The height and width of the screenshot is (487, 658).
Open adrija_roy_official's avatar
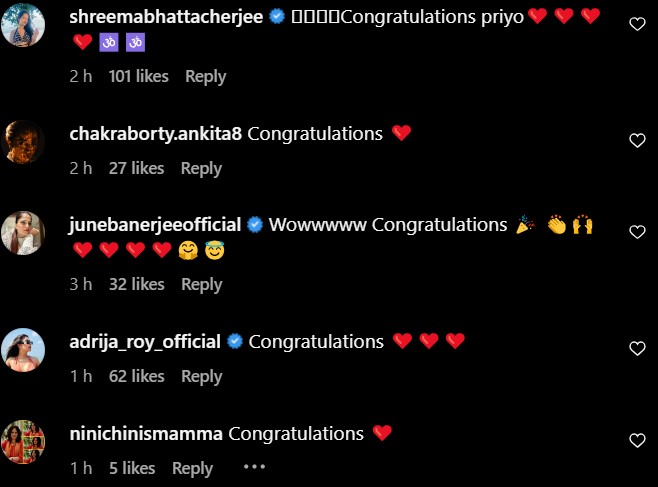23,350
